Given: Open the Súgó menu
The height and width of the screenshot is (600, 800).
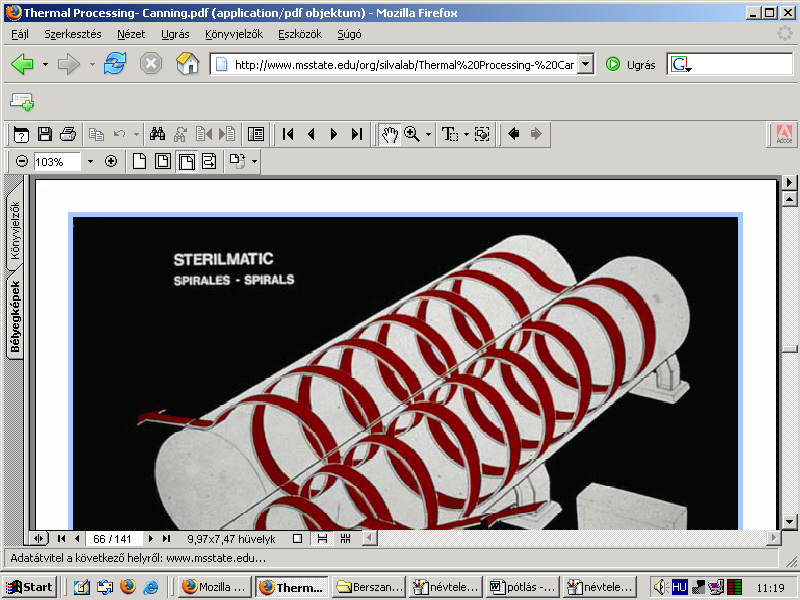Looking at the screenshot, I should point(349,34).
